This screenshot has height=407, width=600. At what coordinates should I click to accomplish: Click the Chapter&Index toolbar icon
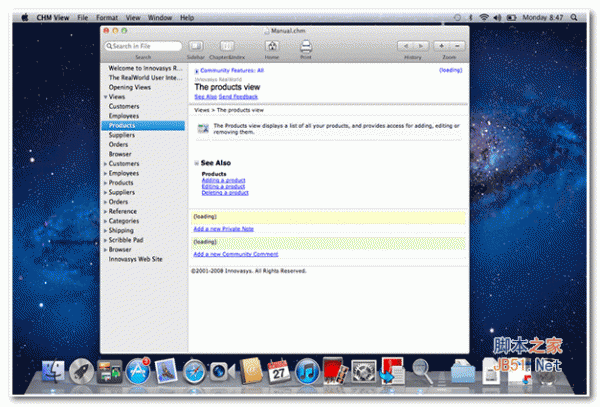pyautogui.click(x=226, y=46)
